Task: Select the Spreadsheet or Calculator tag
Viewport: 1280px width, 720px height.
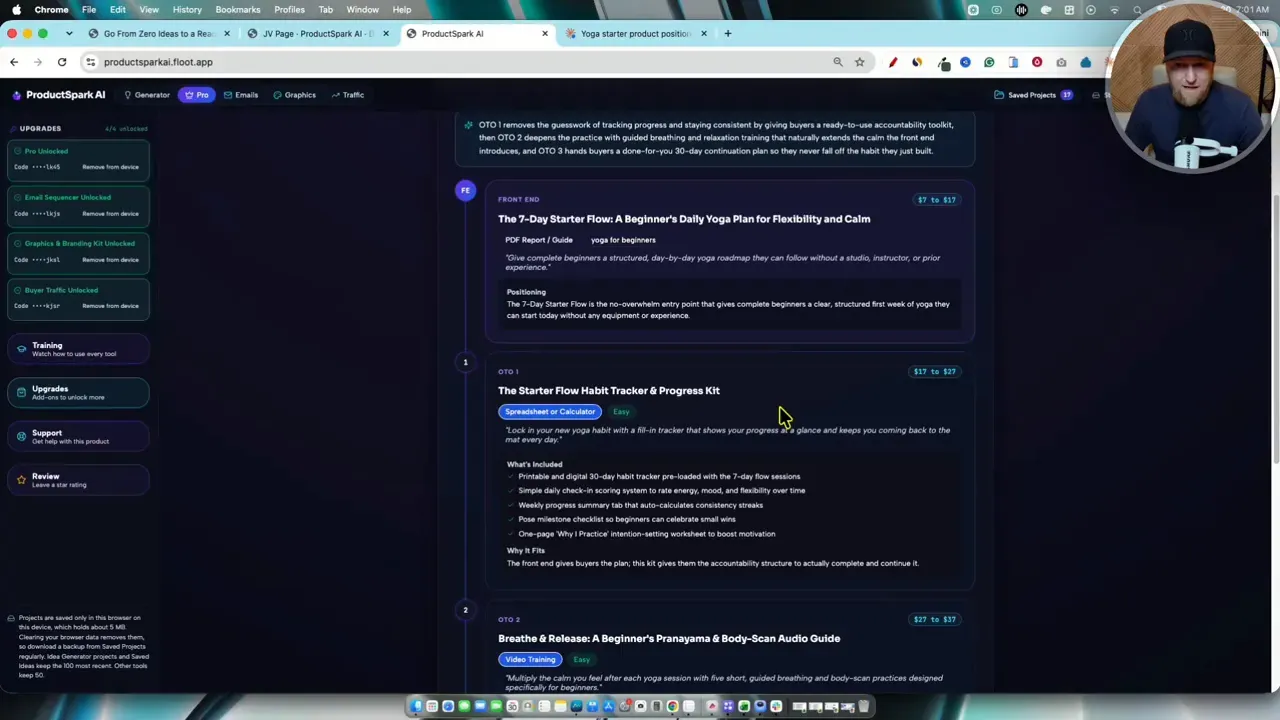Action: point(550,412)
